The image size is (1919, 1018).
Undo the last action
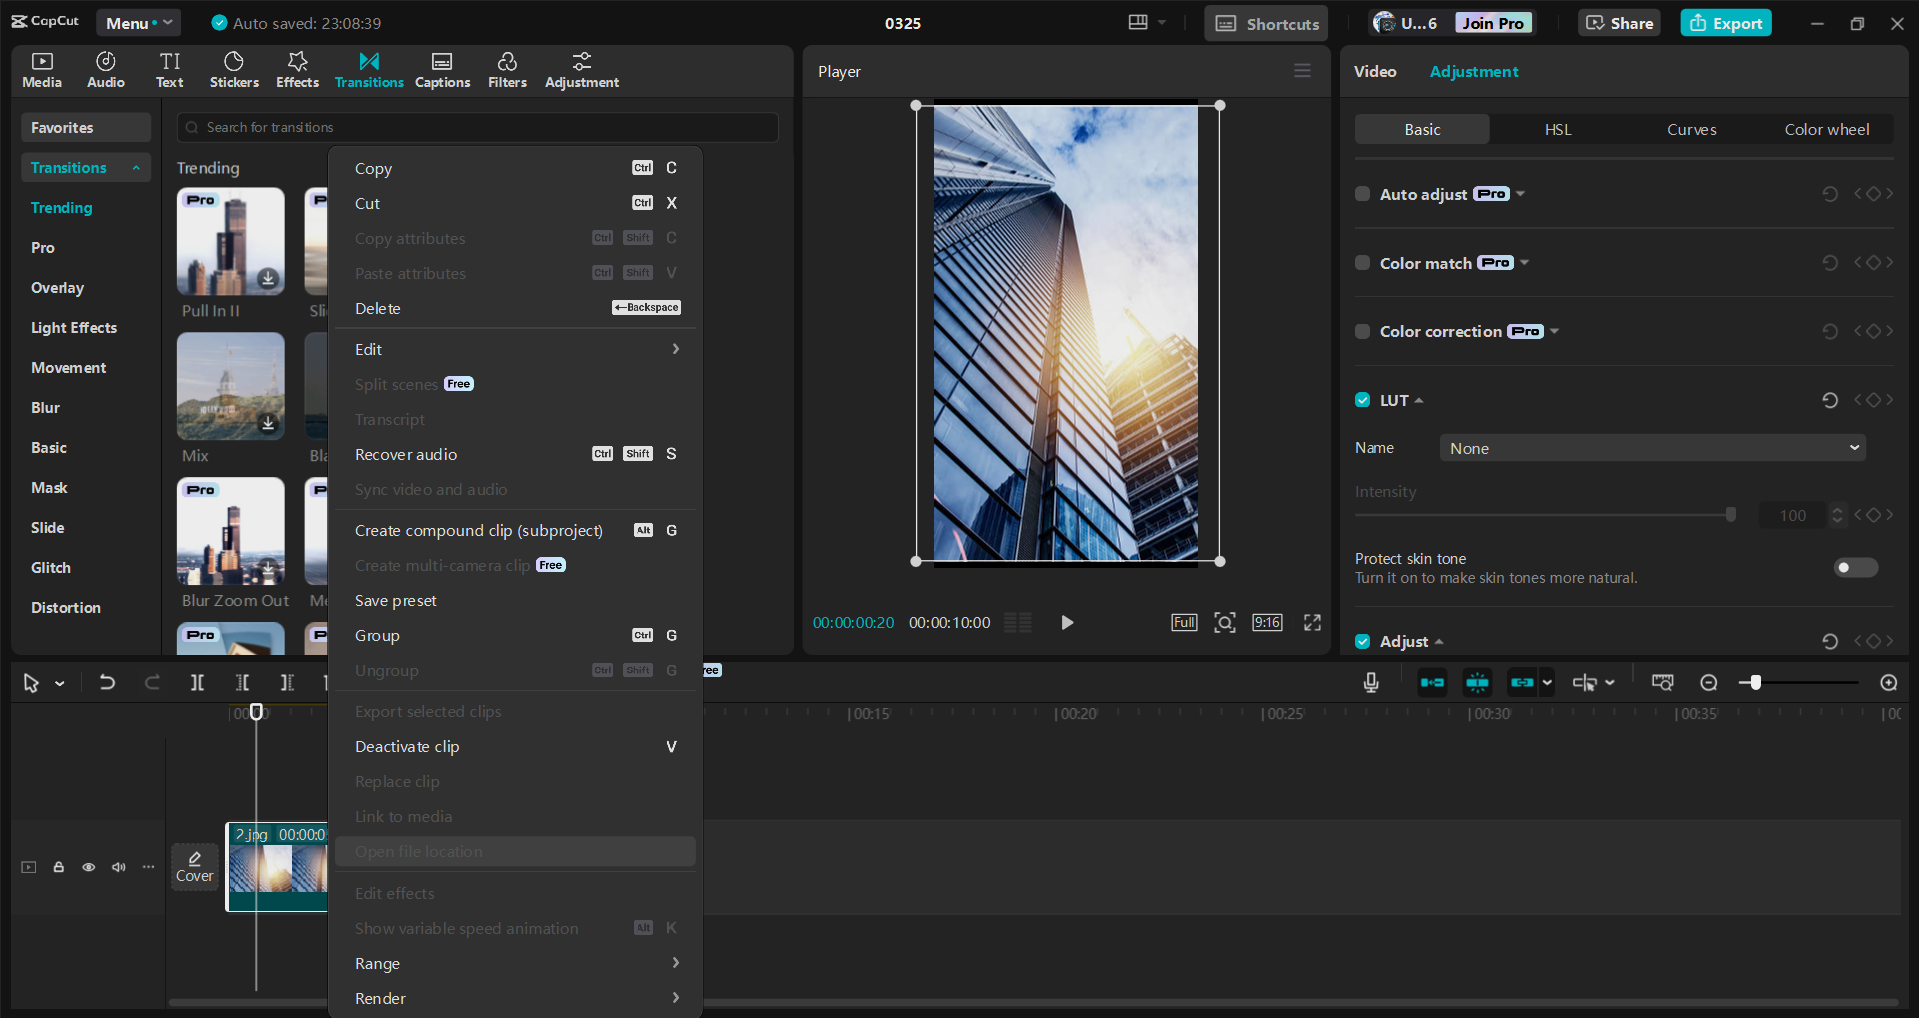tap(107, 683)
